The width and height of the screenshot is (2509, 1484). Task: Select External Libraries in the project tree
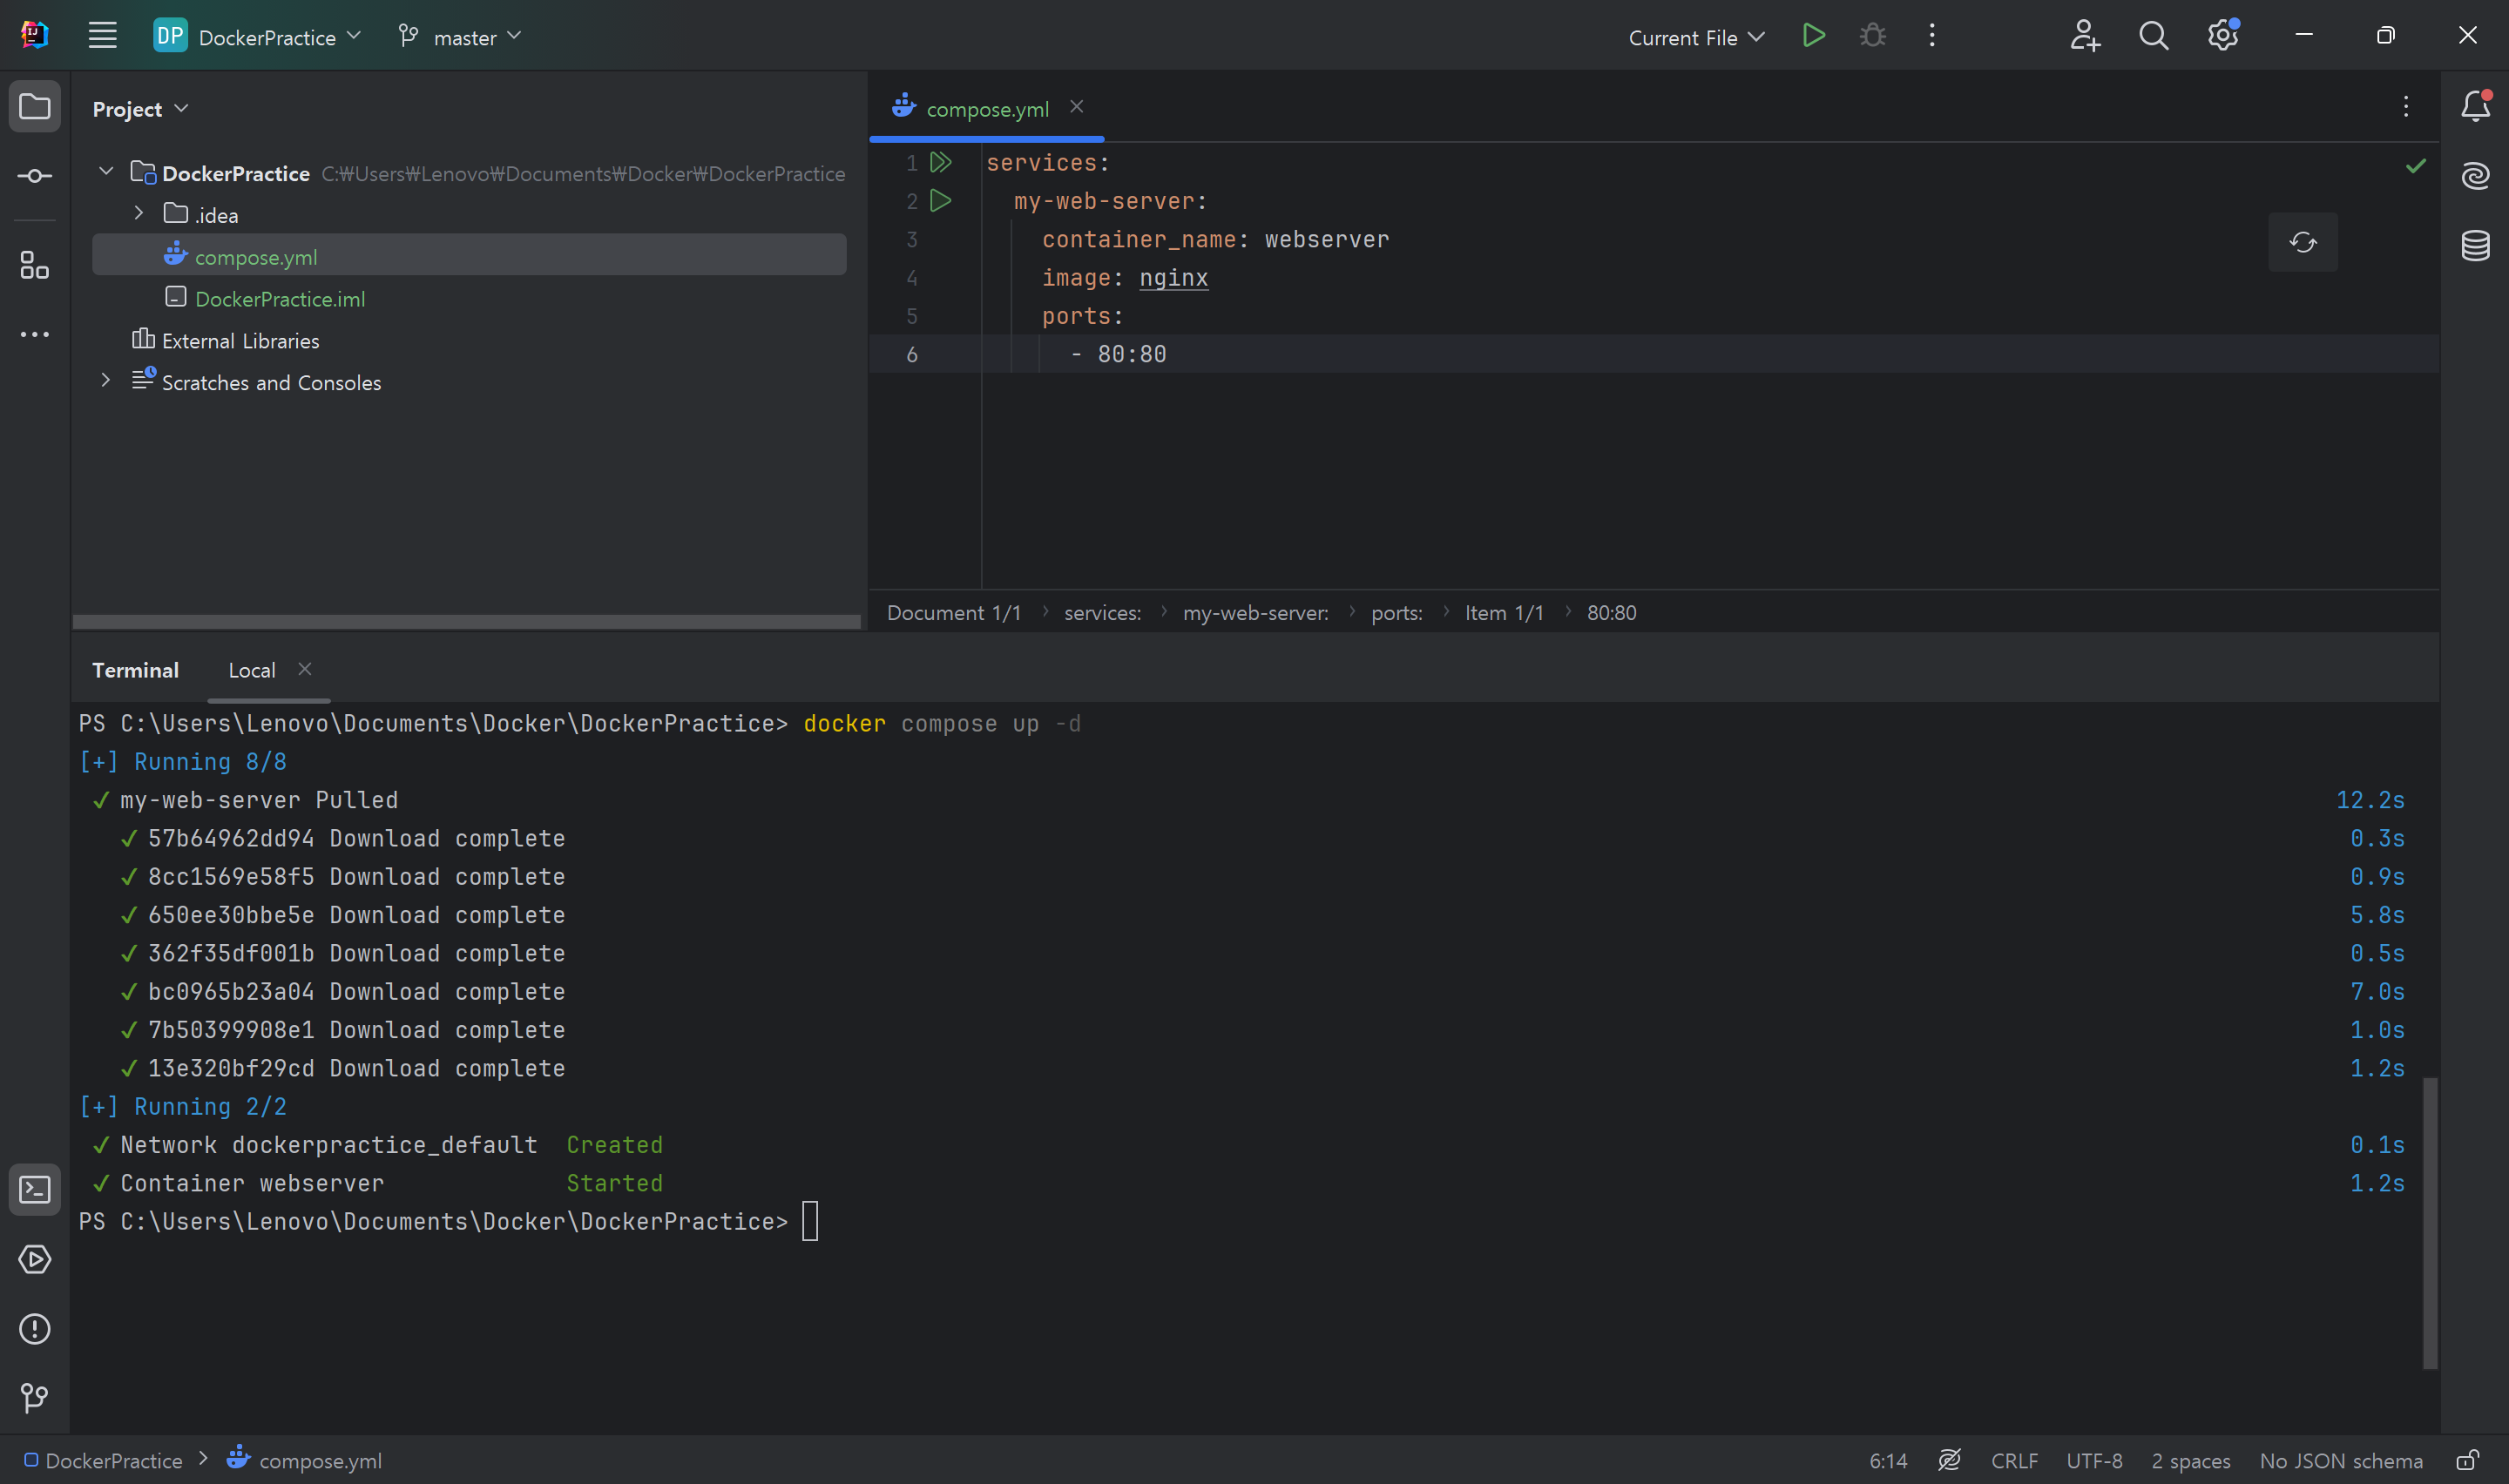click(x=240, y=341)
